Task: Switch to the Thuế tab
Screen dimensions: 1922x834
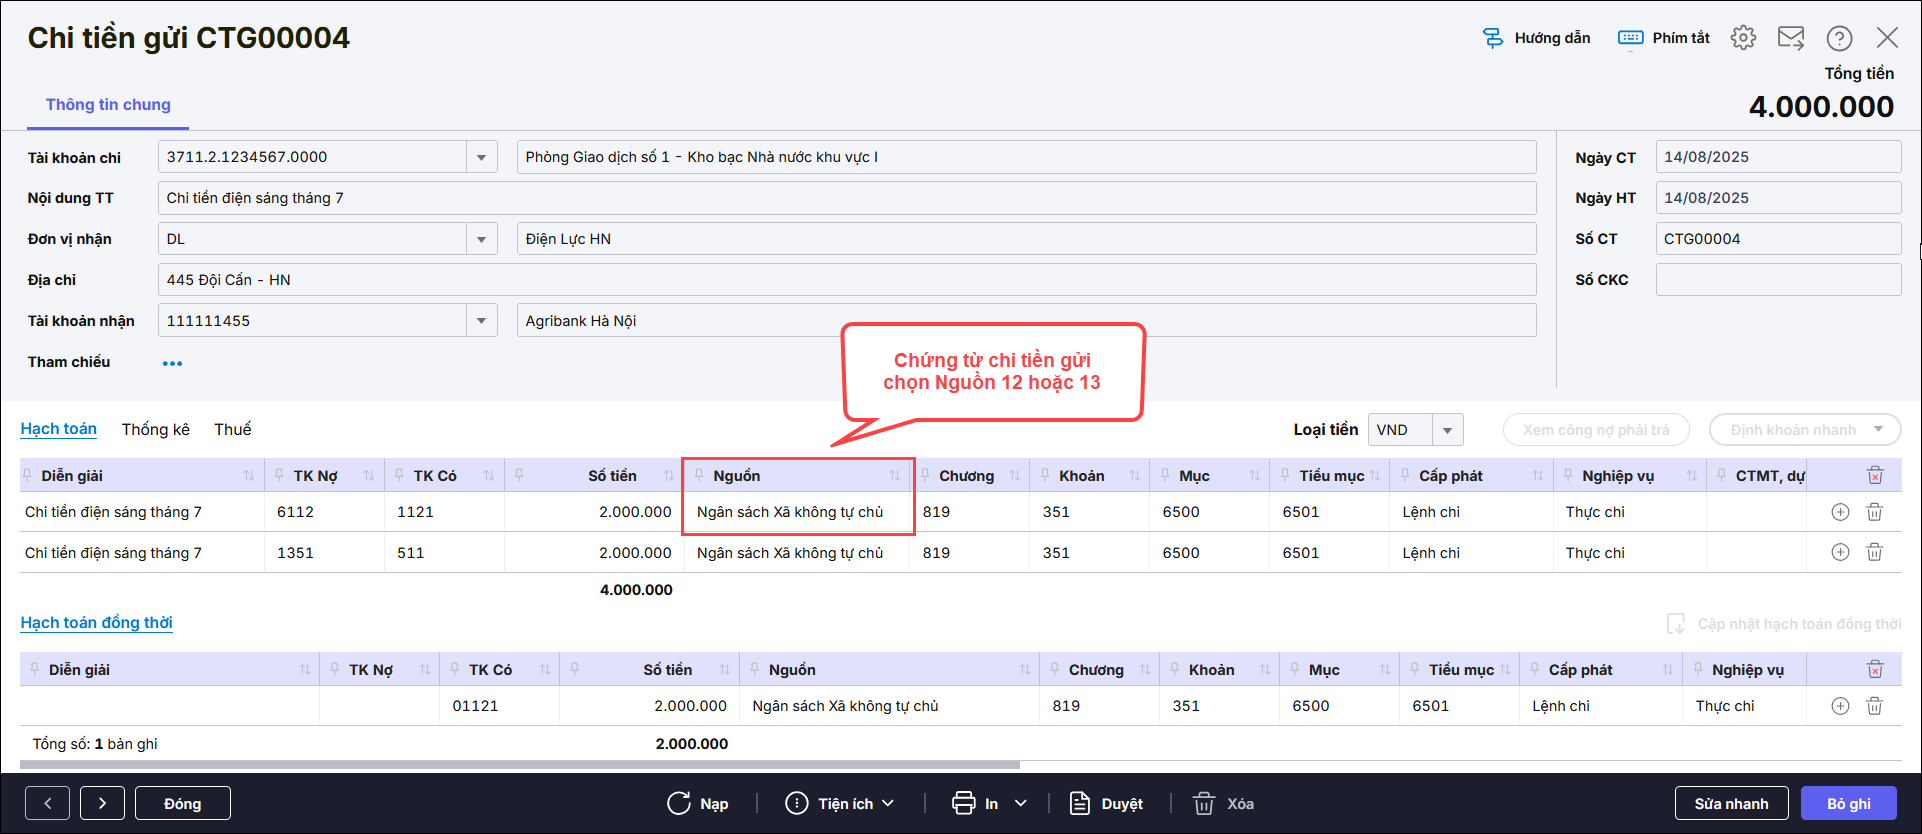Action: point(232,429)
